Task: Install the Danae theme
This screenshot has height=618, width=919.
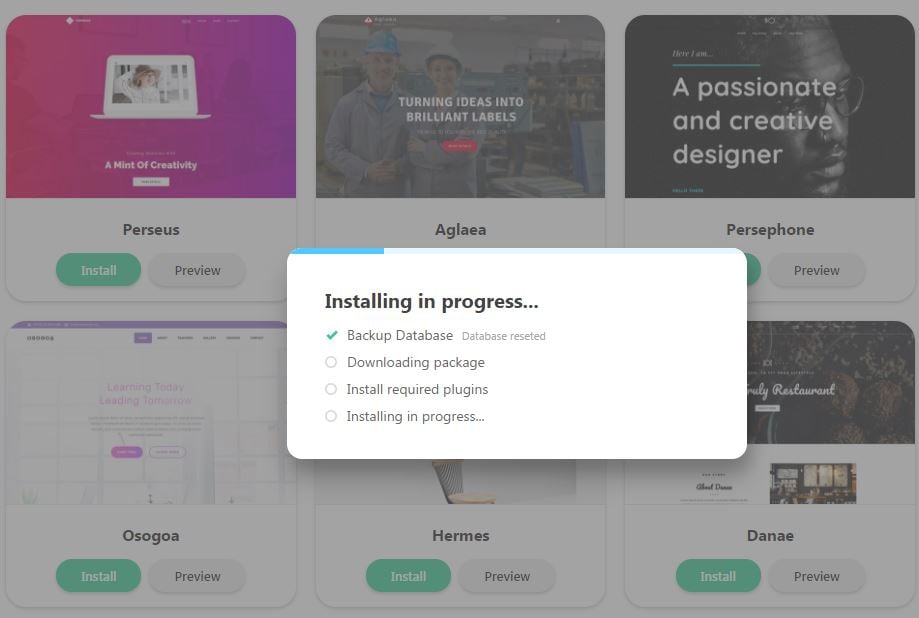Action: [x=718, y=576]
